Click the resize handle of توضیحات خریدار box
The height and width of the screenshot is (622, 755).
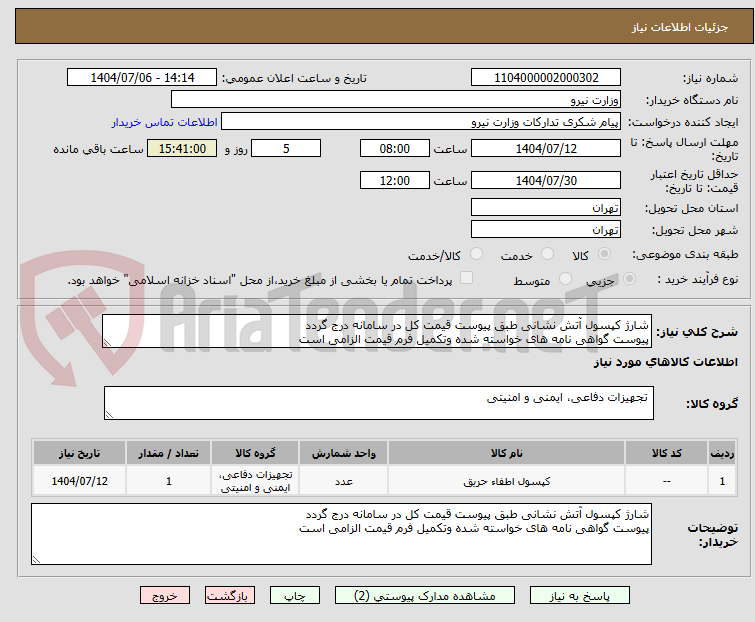(36, 559)
